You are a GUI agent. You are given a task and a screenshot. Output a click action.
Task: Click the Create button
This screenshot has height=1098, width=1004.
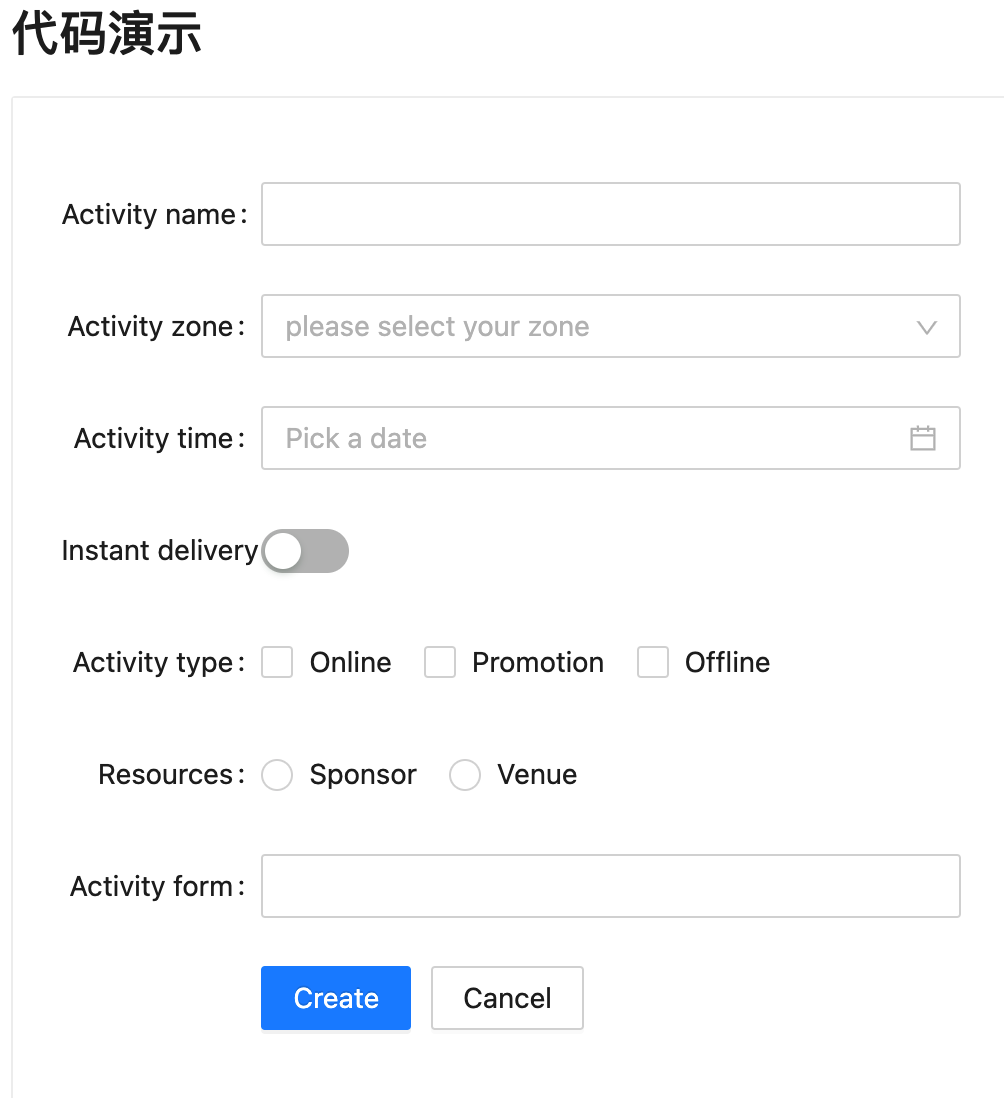click(x=336, y=998)
